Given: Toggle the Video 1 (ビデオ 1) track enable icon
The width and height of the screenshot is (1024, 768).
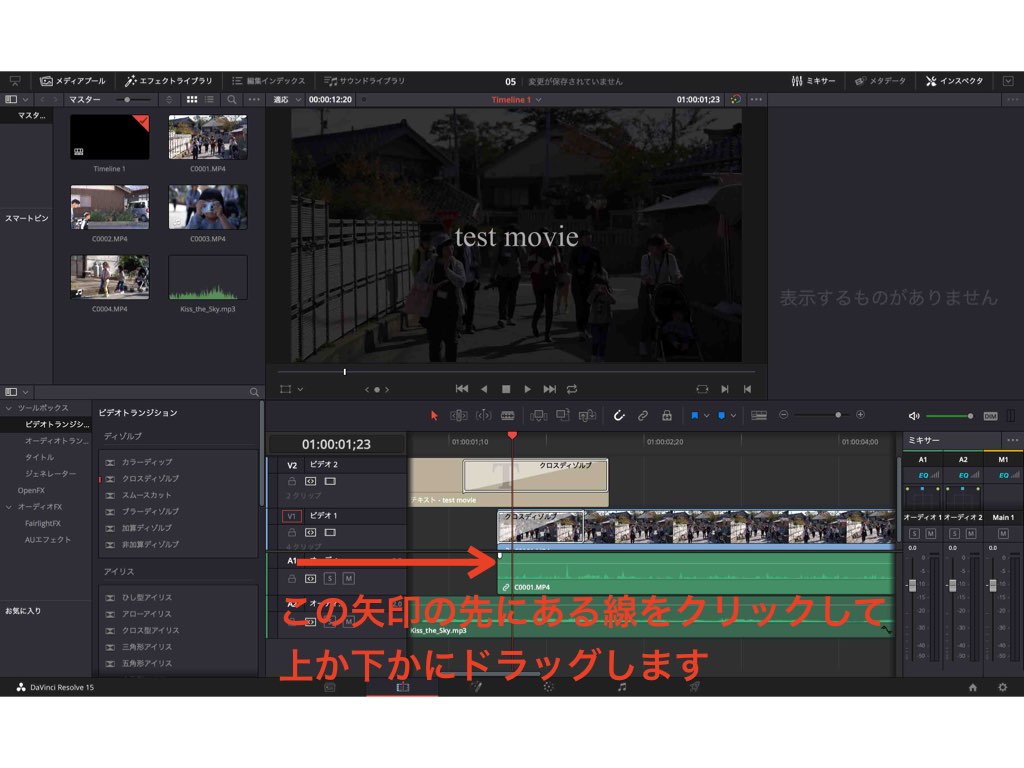Looking at the screenshot, I should click(x=330, y=532).
